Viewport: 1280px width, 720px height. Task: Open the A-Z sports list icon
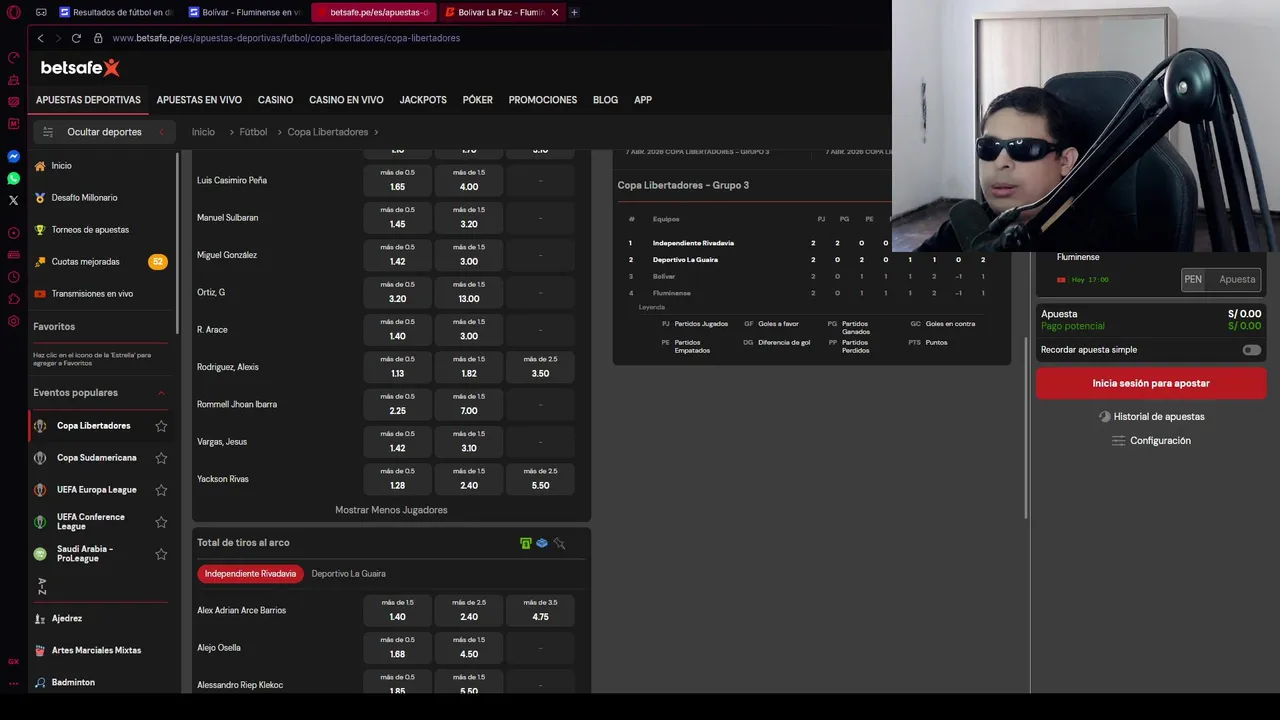coord(42,586)
